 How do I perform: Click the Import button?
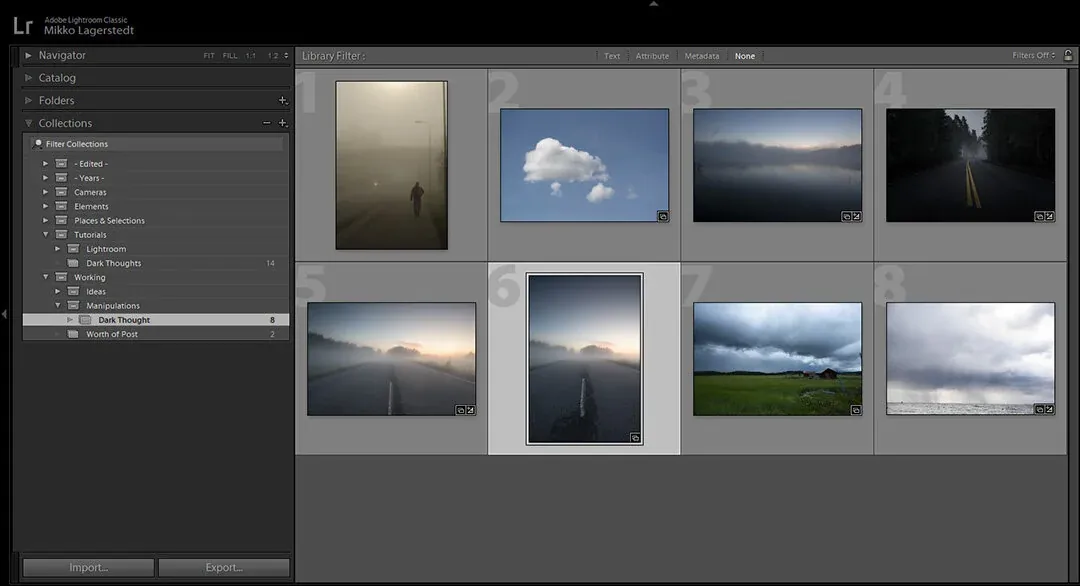87,566
